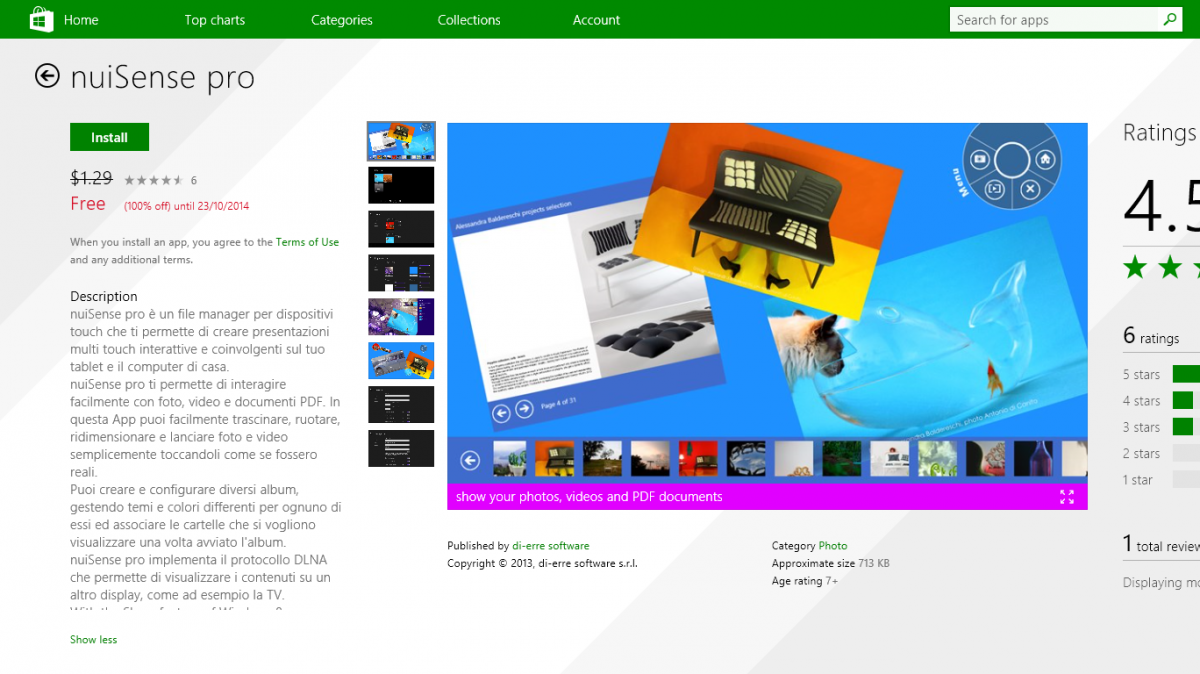Select the eighth screenshot thumbnail
1200x674 pixels.
point(401,448)
